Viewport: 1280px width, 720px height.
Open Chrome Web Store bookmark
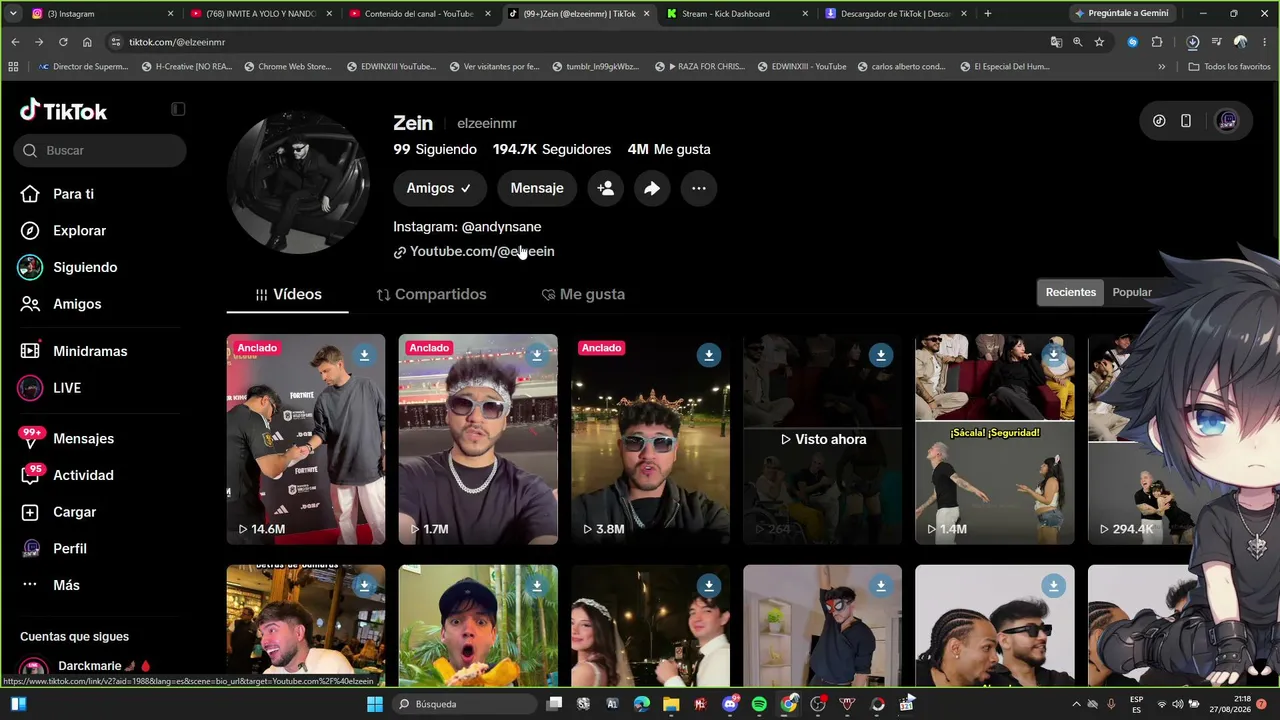[x=286, y=67]
